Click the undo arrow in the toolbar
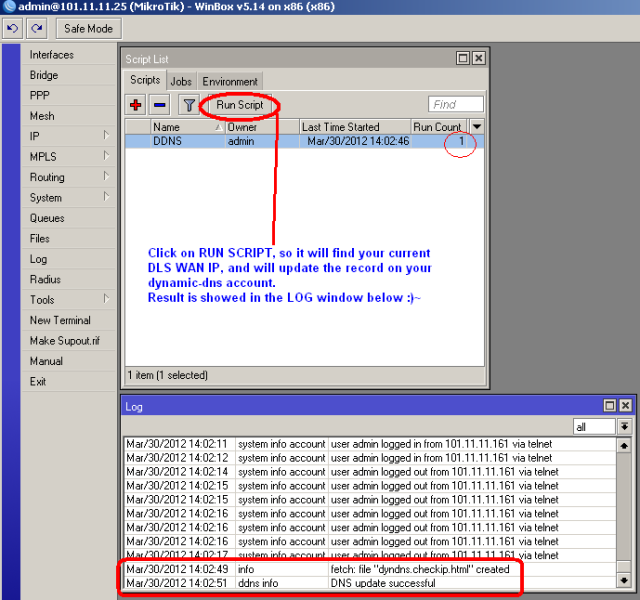 click(11, 29)
